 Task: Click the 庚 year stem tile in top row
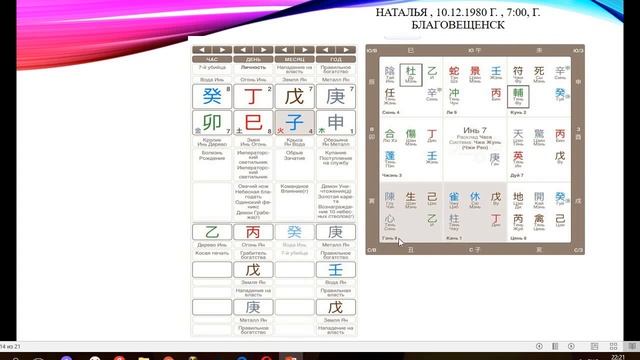(x=336, y=96)
